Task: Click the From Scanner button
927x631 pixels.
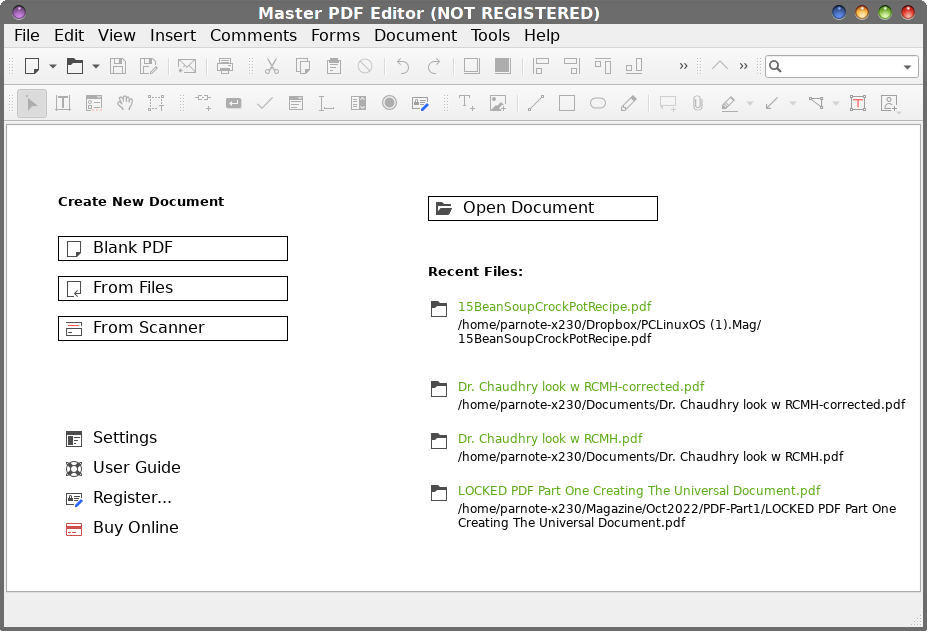Action: point(173,328)
